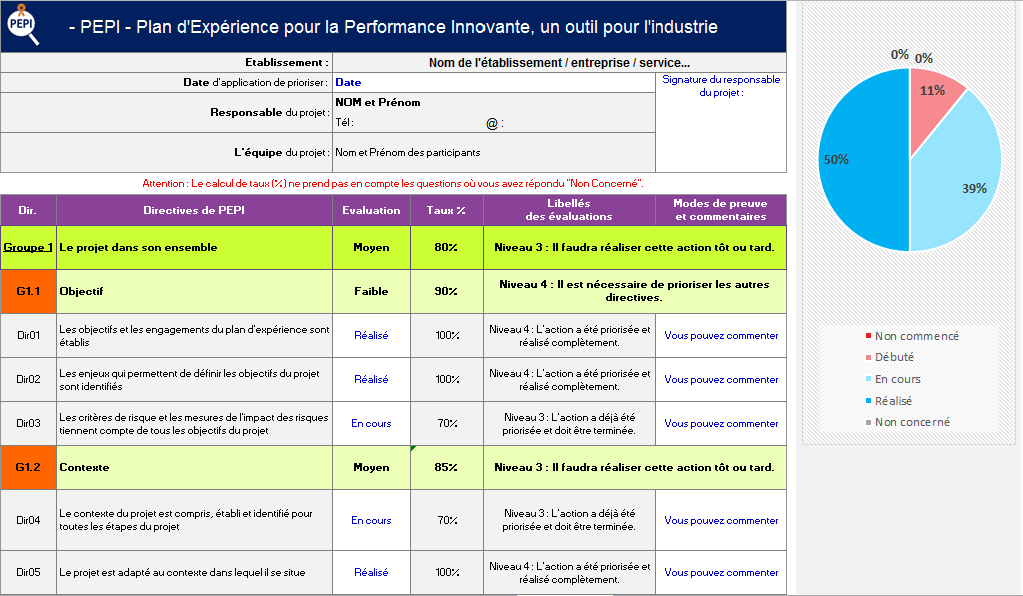Open the "Groupe 1" link
The image size is (1023, 596).
(28, 247)
